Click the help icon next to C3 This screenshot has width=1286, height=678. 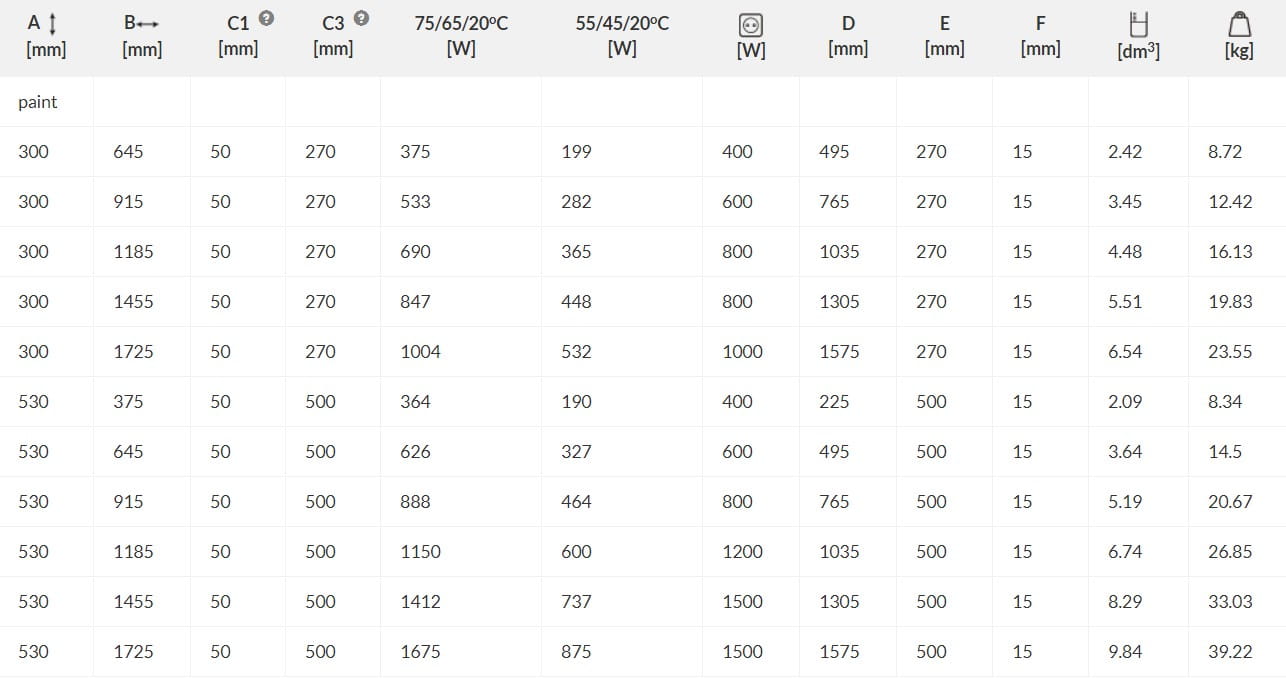point(362,18)
